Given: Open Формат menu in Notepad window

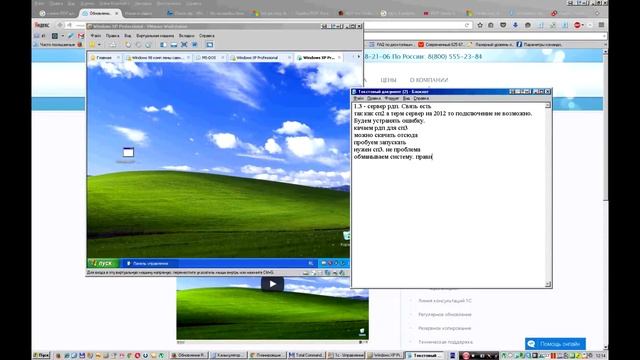Looking at the screenshot, I should pyautogui.click(x=391, y=98).
